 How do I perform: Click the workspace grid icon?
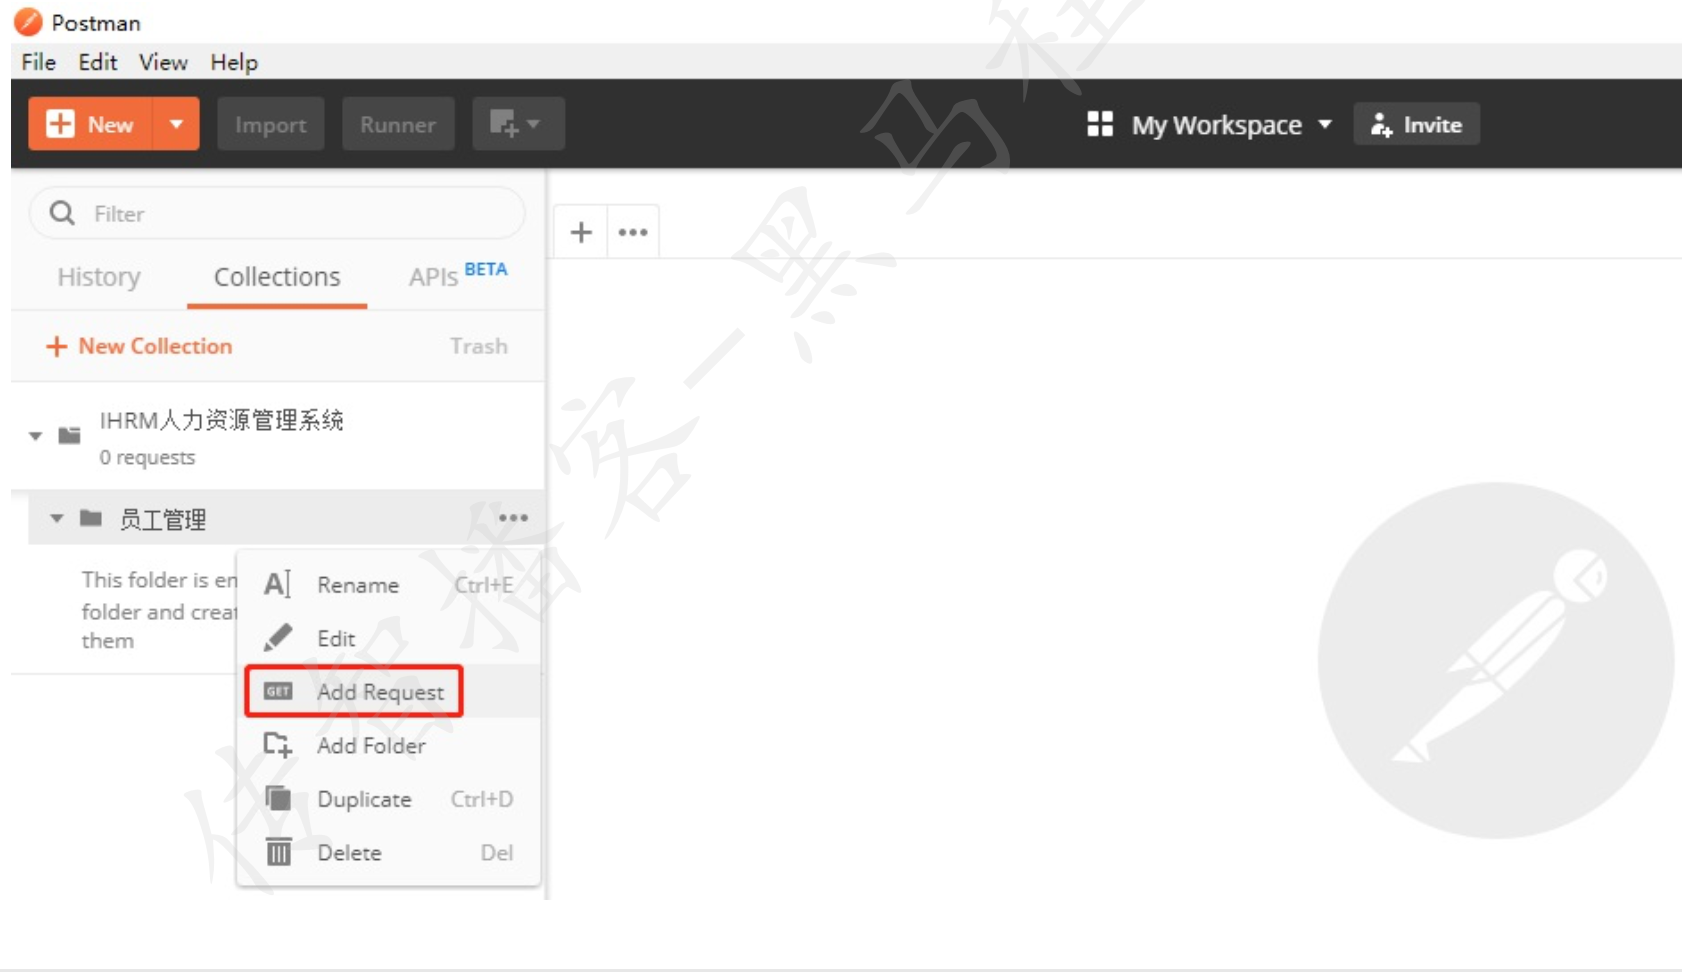pos(1100,124)
